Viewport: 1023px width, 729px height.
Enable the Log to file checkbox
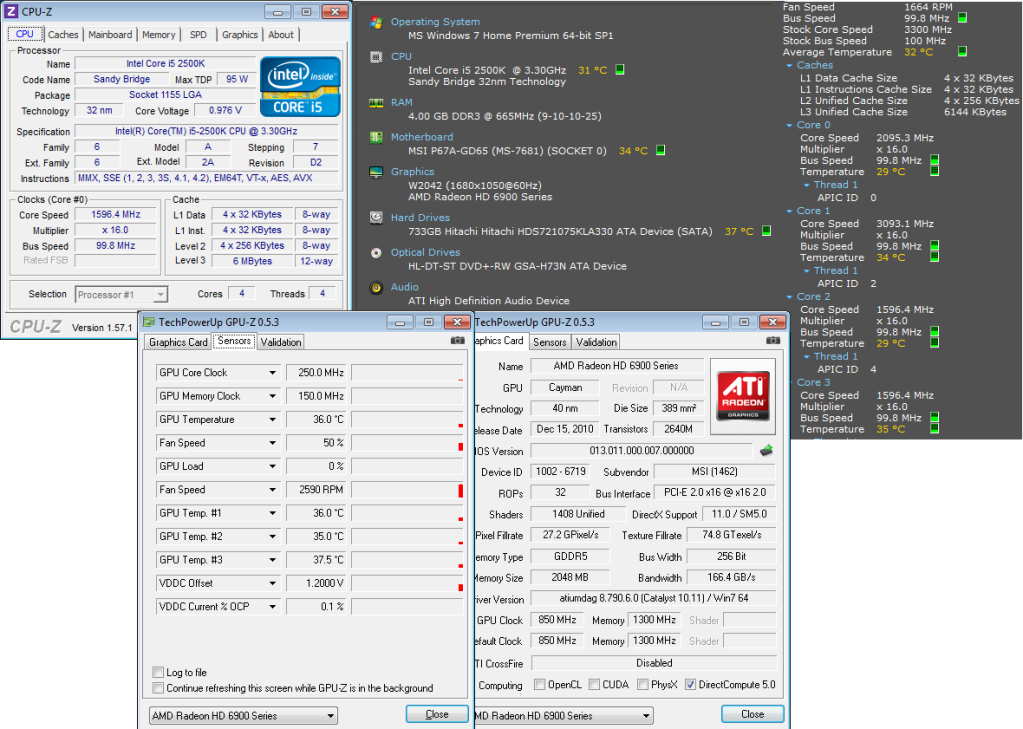tap(158, 672)
